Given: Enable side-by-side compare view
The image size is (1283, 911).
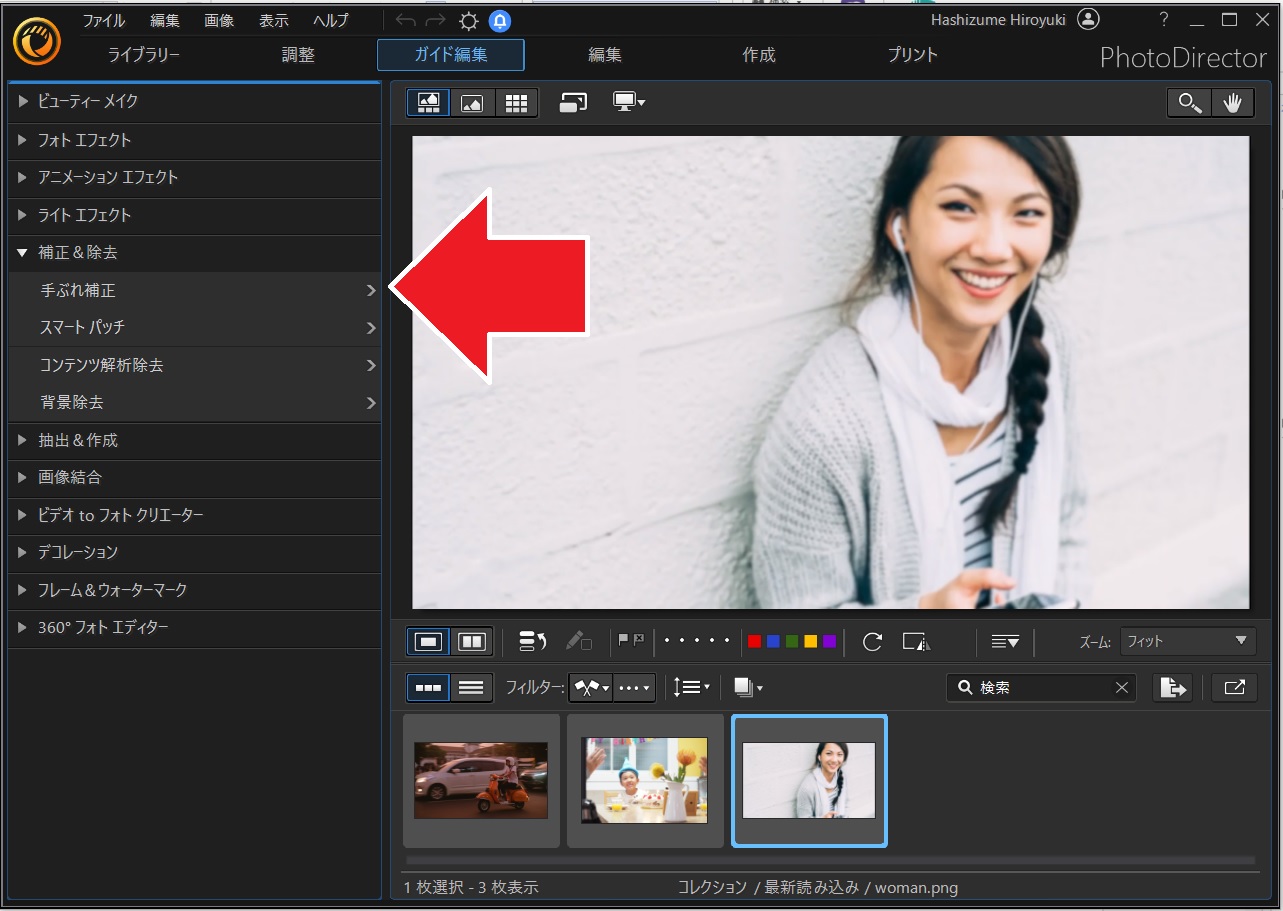Looking at the screenshot, I should coord(471,641).
